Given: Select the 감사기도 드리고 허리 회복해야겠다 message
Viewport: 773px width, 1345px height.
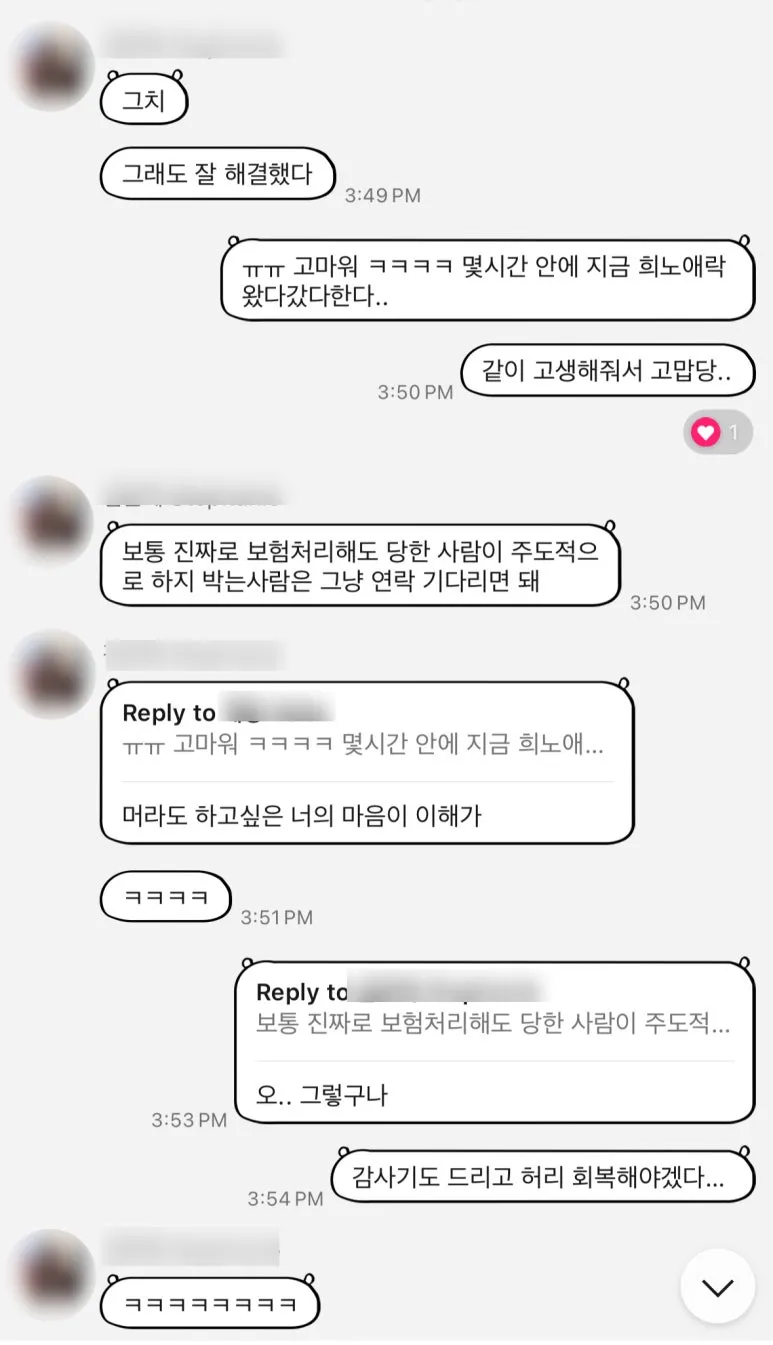Looking at the screenshot, I should (x=542, y=1176).
